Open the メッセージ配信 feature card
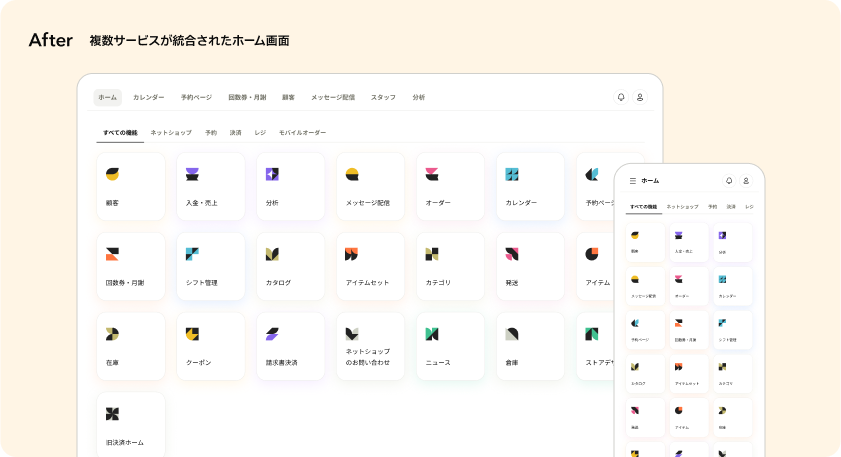This screenshot has height=457, width=841. 370,186
